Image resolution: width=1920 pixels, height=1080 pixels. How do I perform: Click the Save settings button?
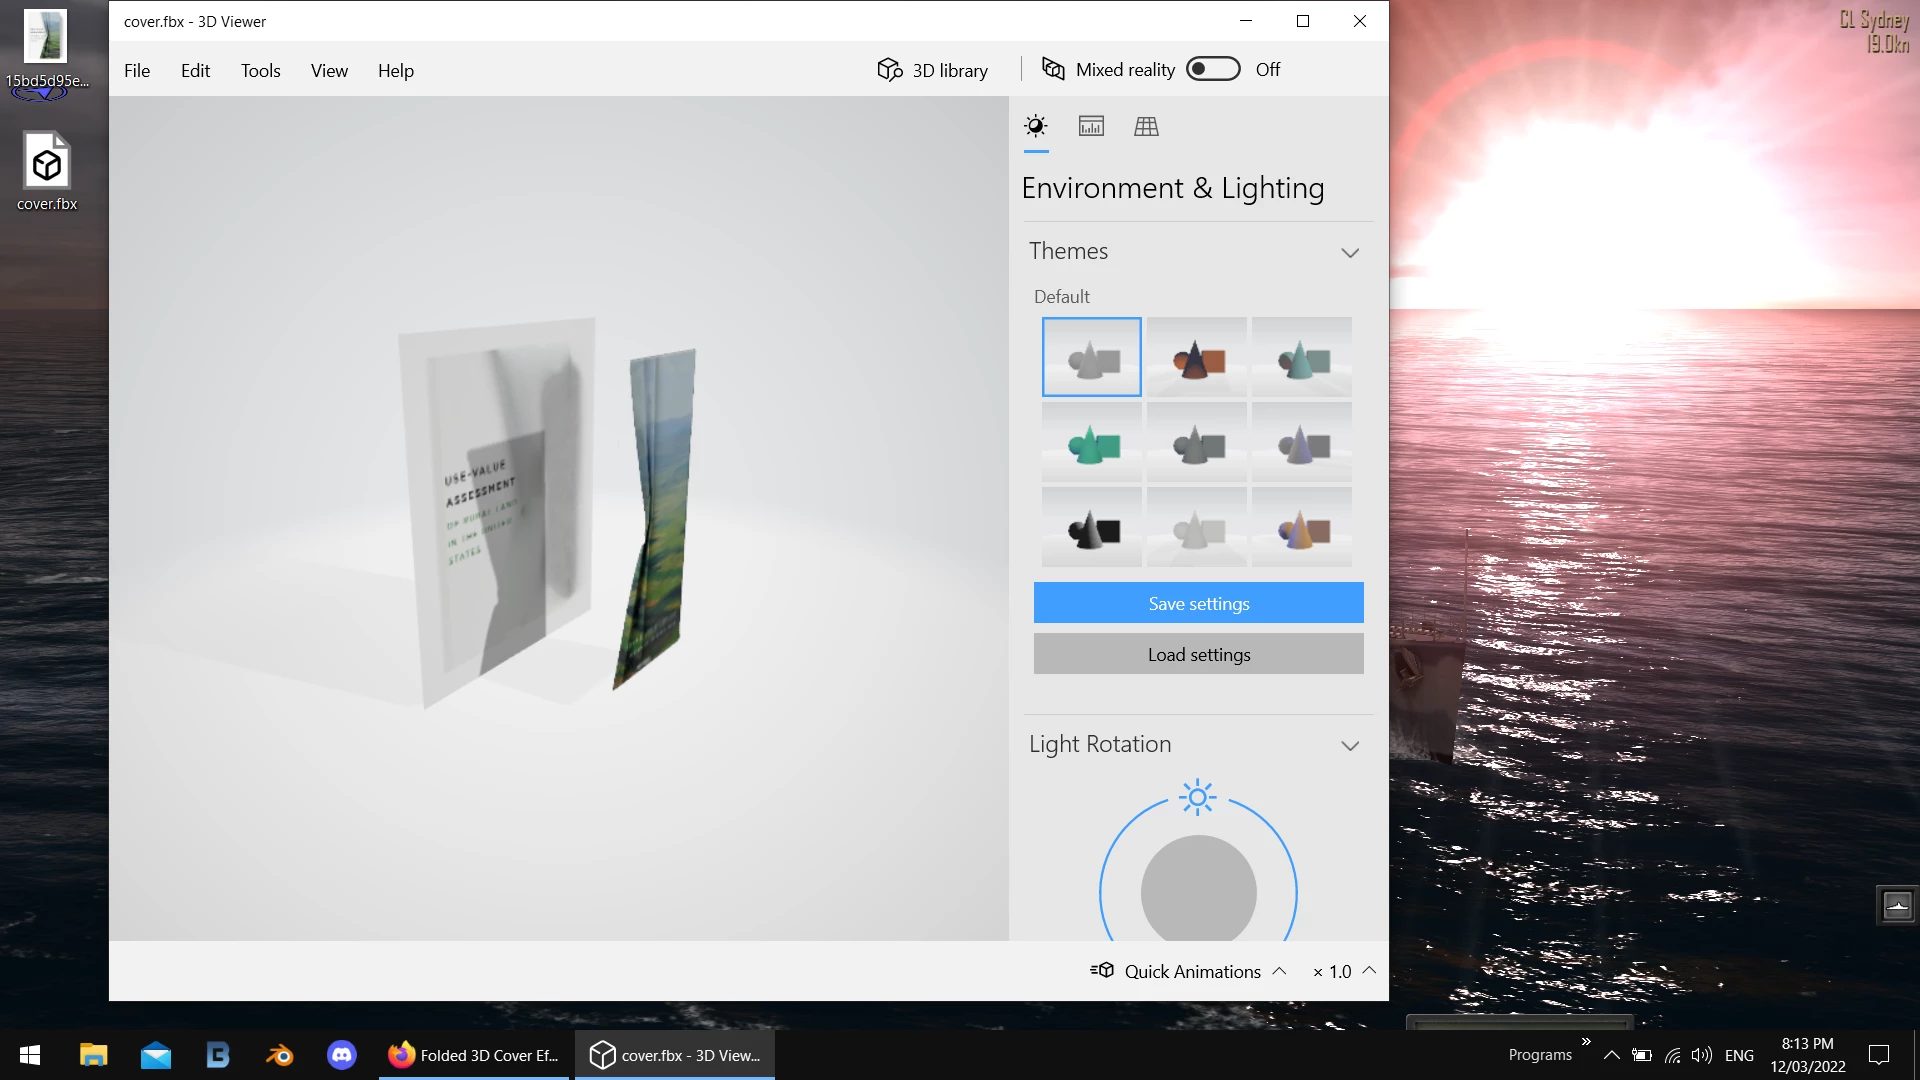click(x=1198, y=603)
